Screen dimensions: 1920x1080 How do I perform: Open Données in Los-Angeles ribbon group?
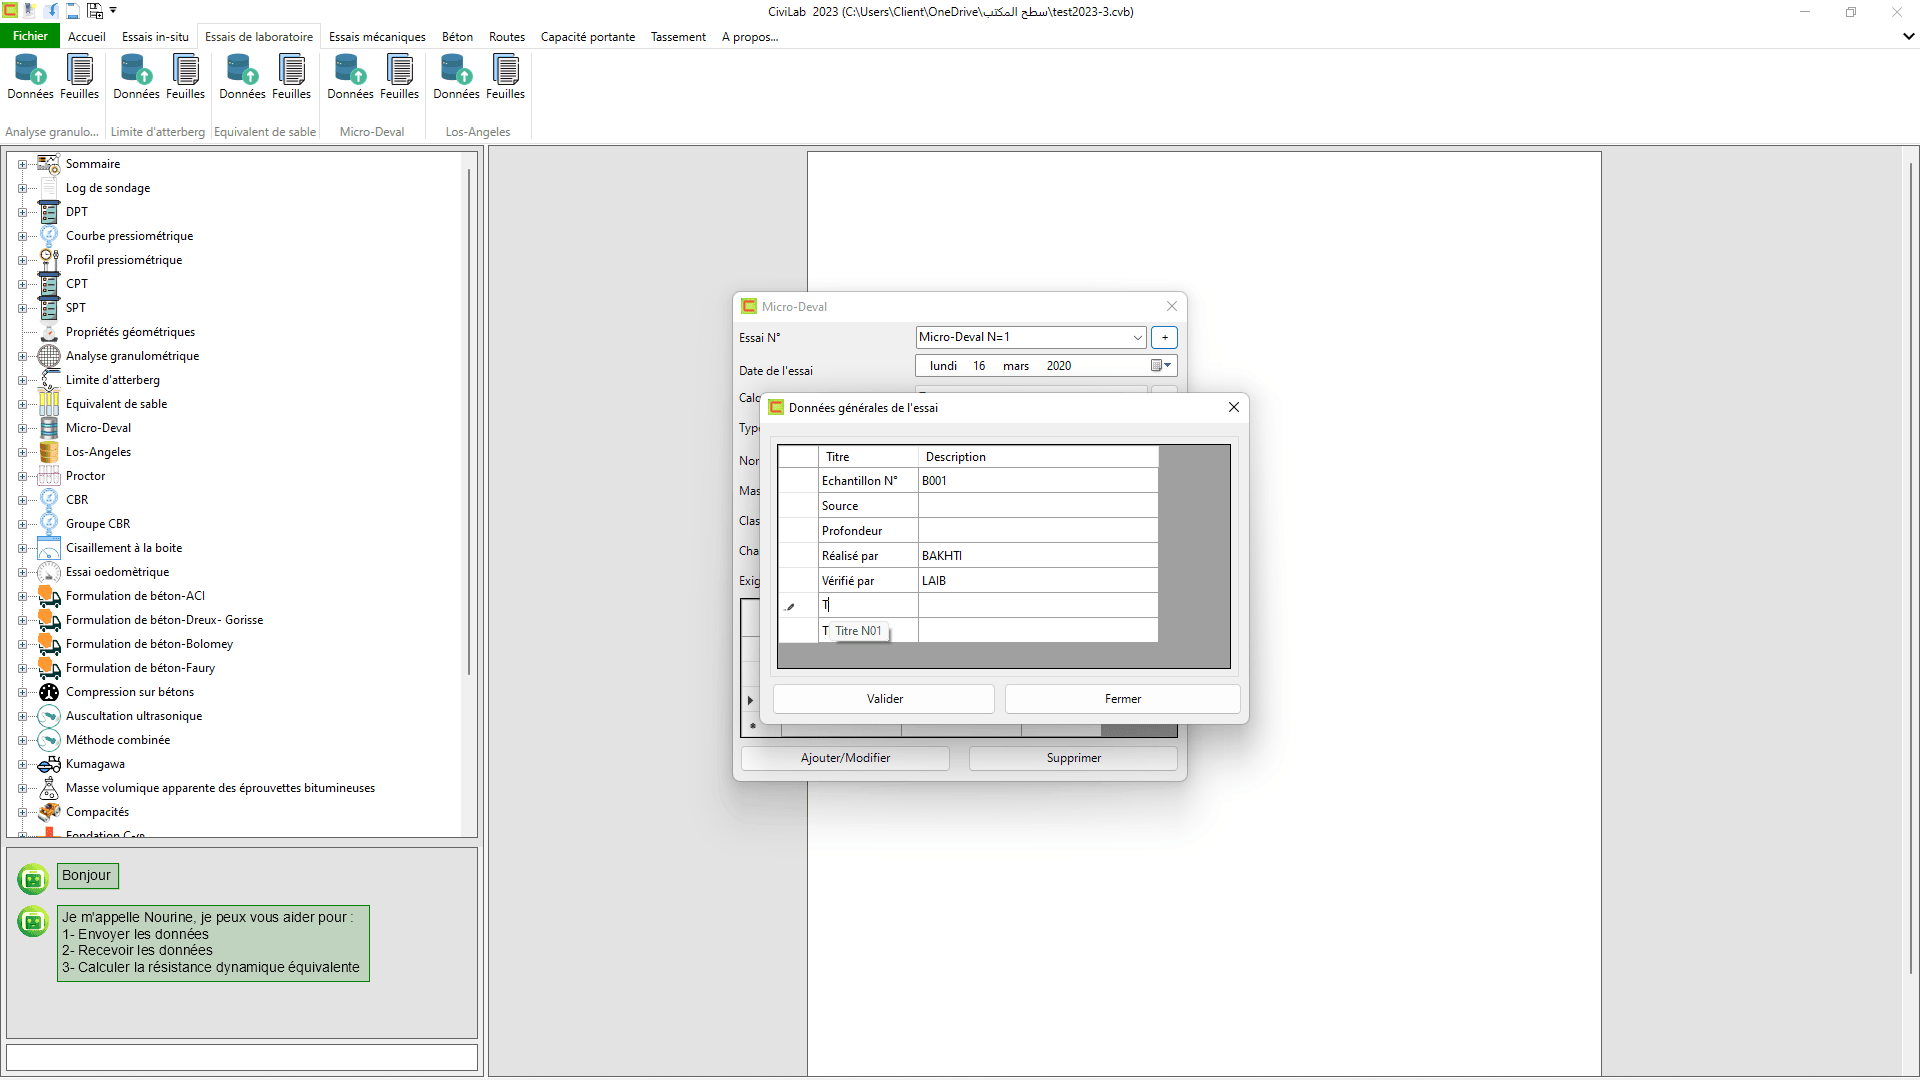click(x=456, y=77)
